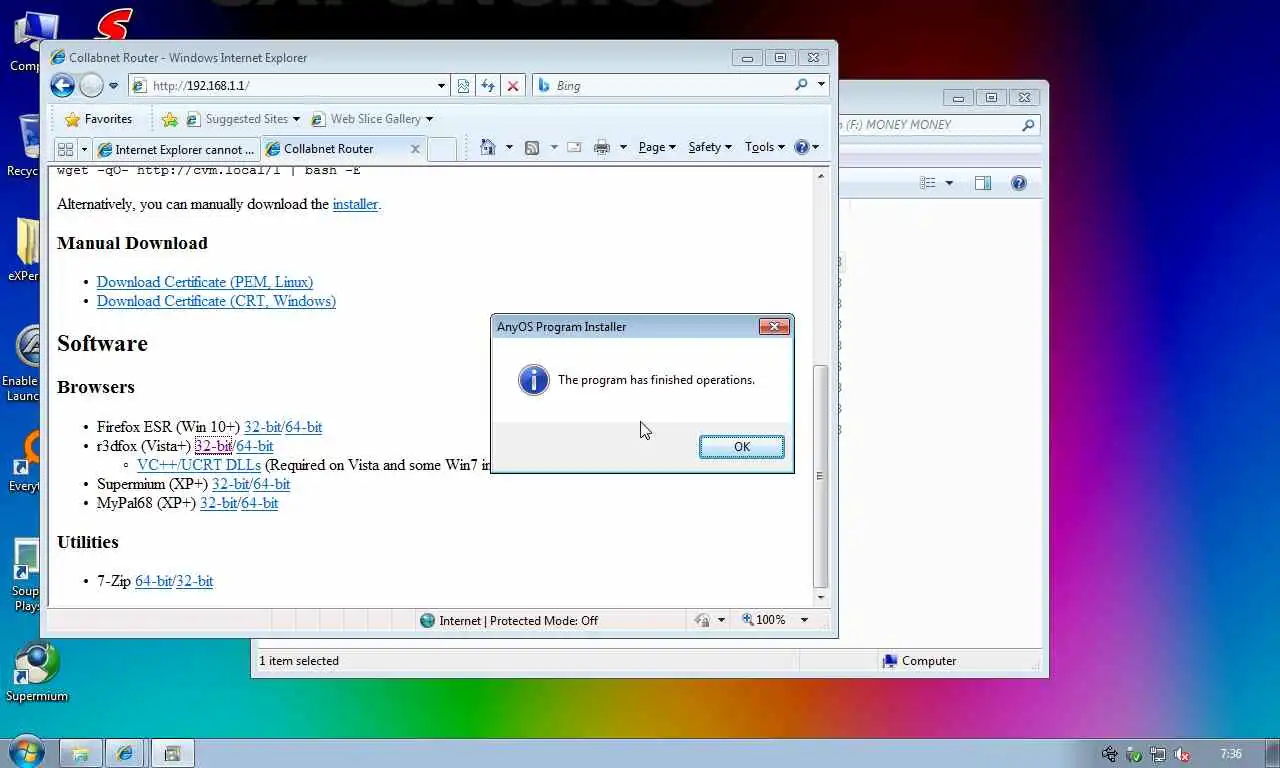Click the search magnifier icon in IE
This screenshot has height=768, width=1280.
(x=801, y=85)
